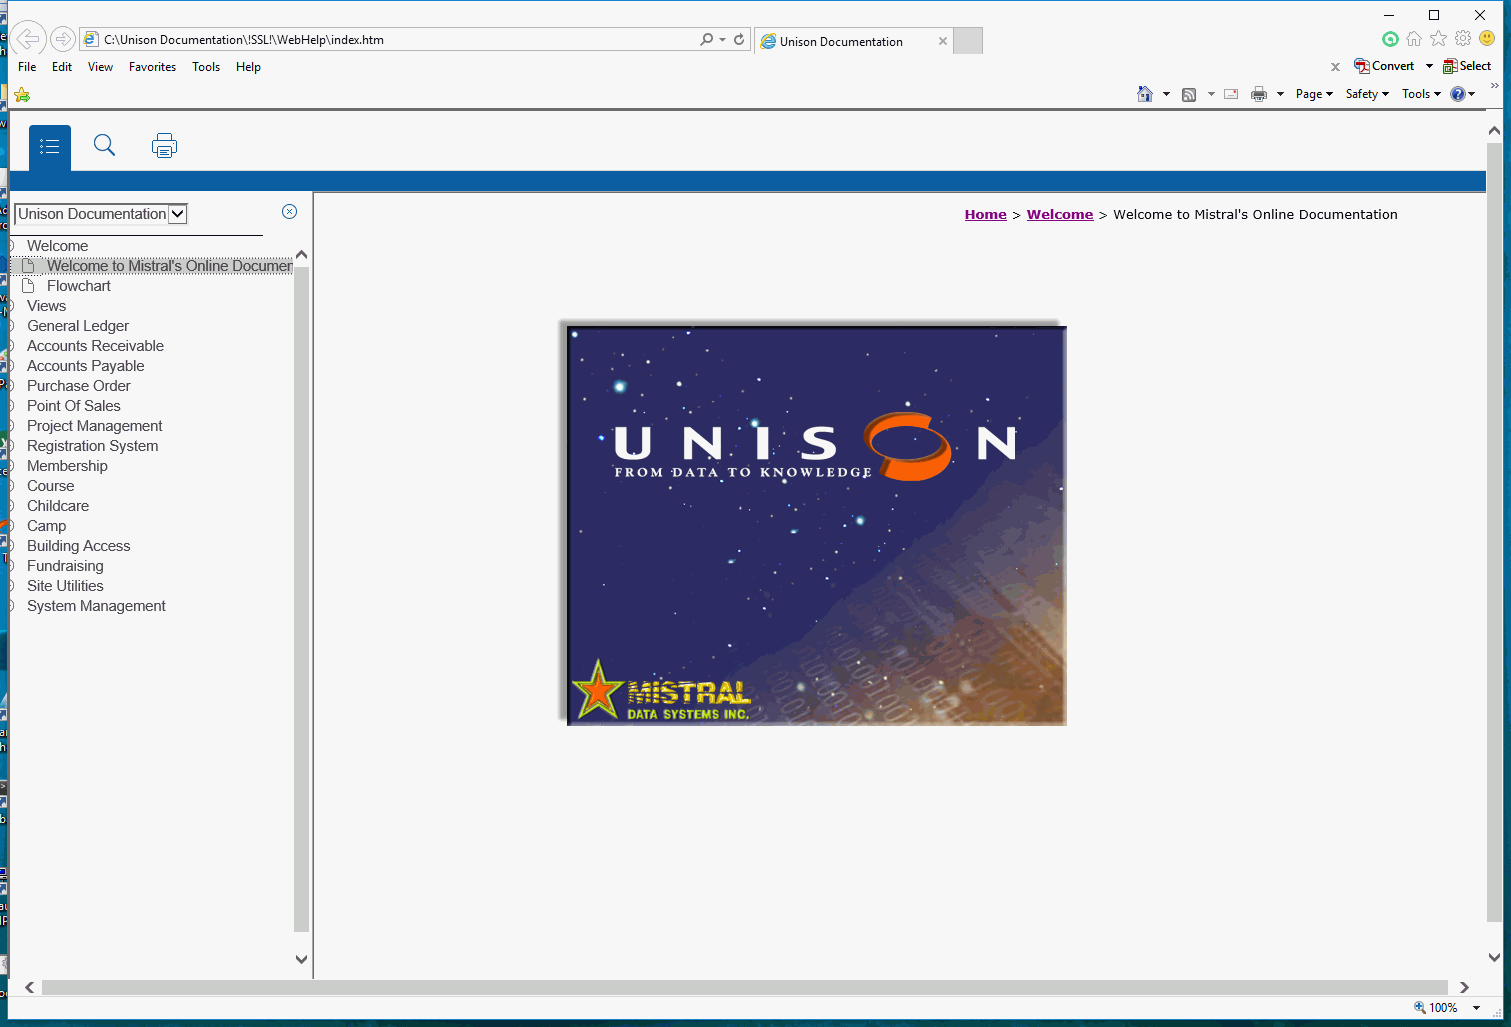Screen dimensions: 1511x1027
Task: Open Convert dropdown arrow
Action: [x=1429, y=66]
